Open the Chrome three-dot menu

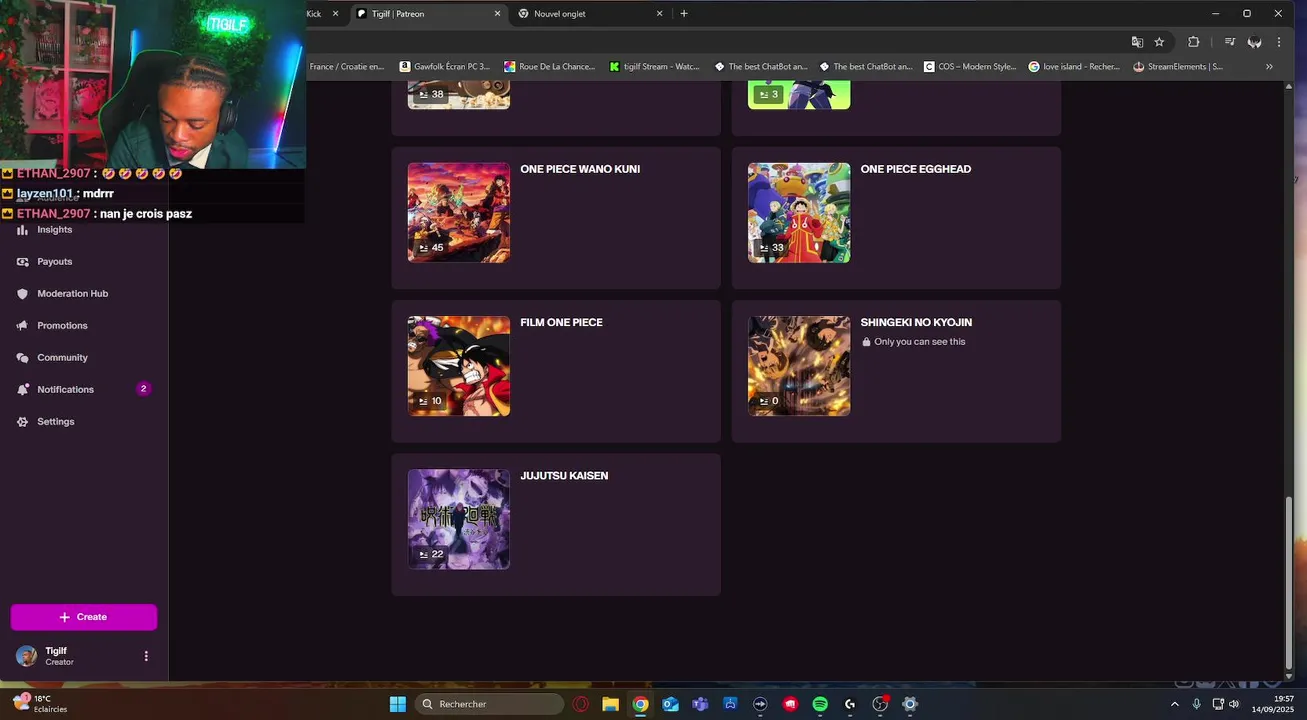point(1279,42)
